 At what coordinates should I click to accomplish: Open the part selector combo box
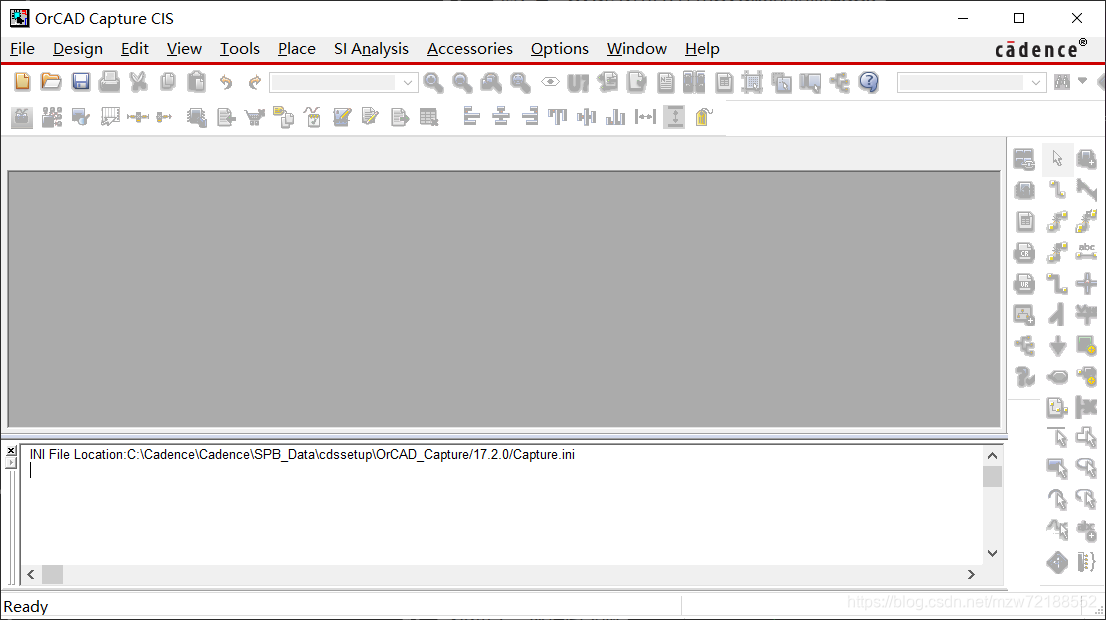(344, 83)
